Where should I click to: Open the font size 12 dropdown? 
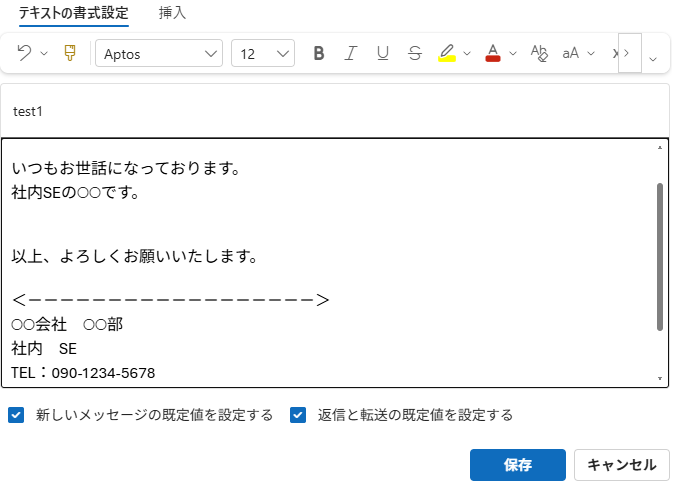[x=263, y=53]
